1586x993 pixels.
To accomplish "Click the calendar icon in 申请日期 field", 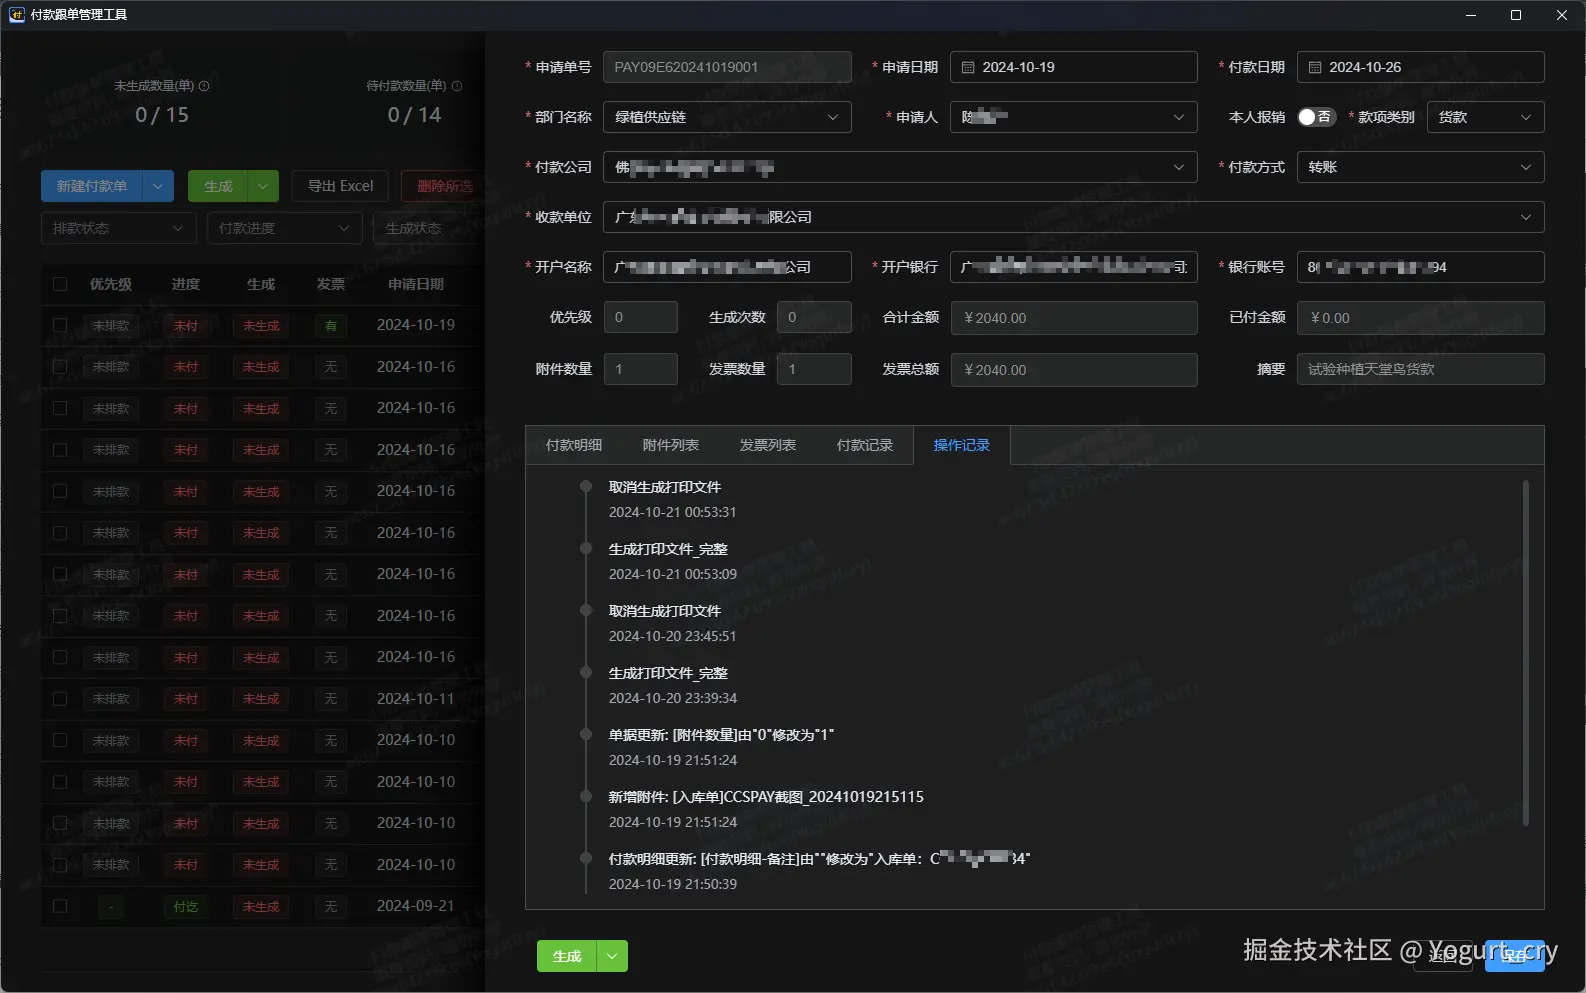I will pyautogui.click(x=968, y=67).
